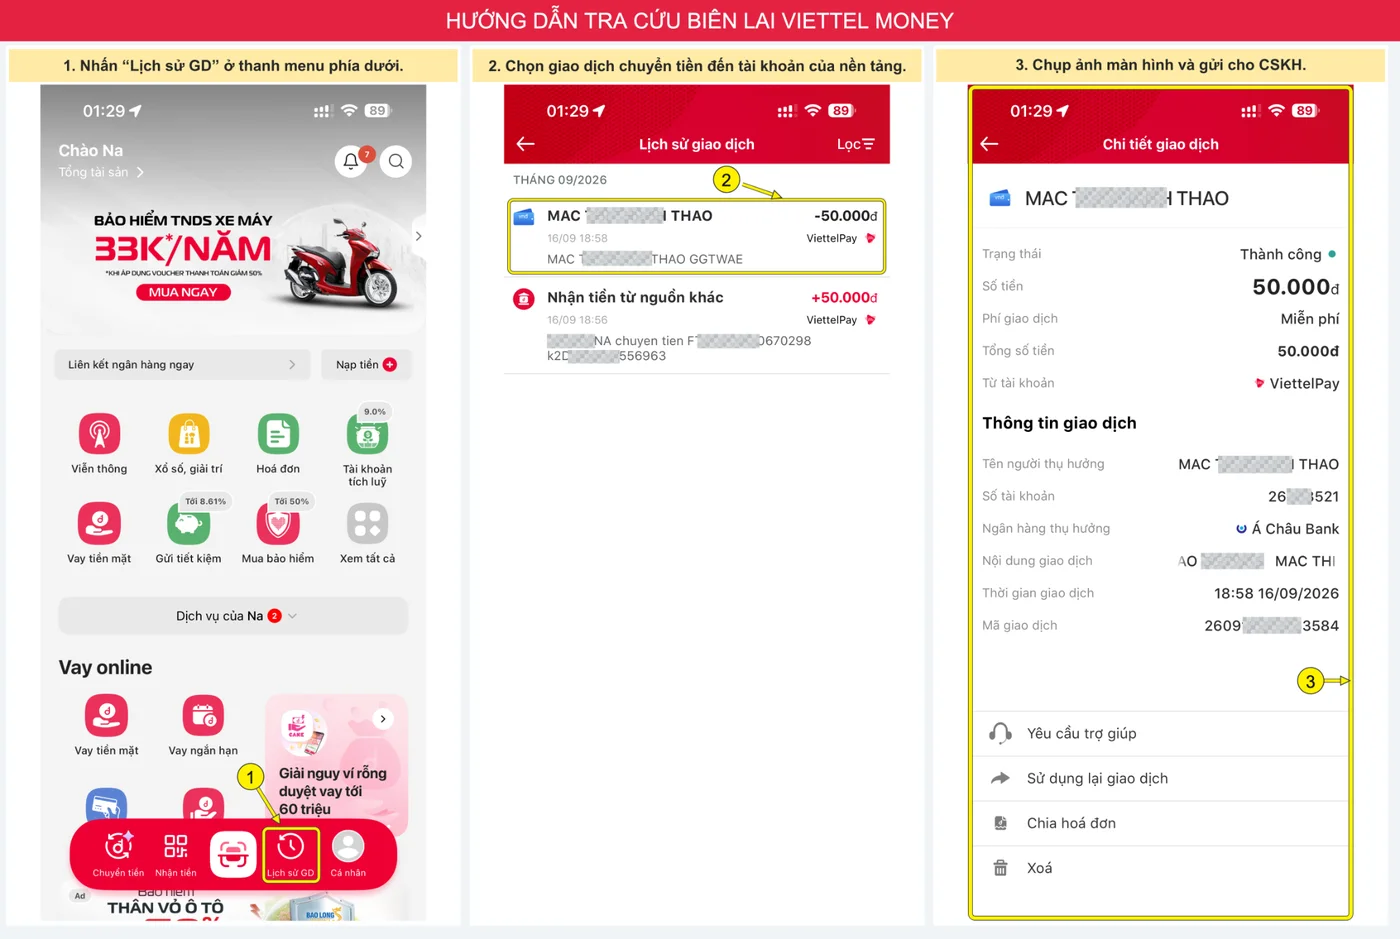Select the -50.000đ MAC THAO transaction
Image resolution: width=1400 pixels, height=939 pixels.
point(696,237)
